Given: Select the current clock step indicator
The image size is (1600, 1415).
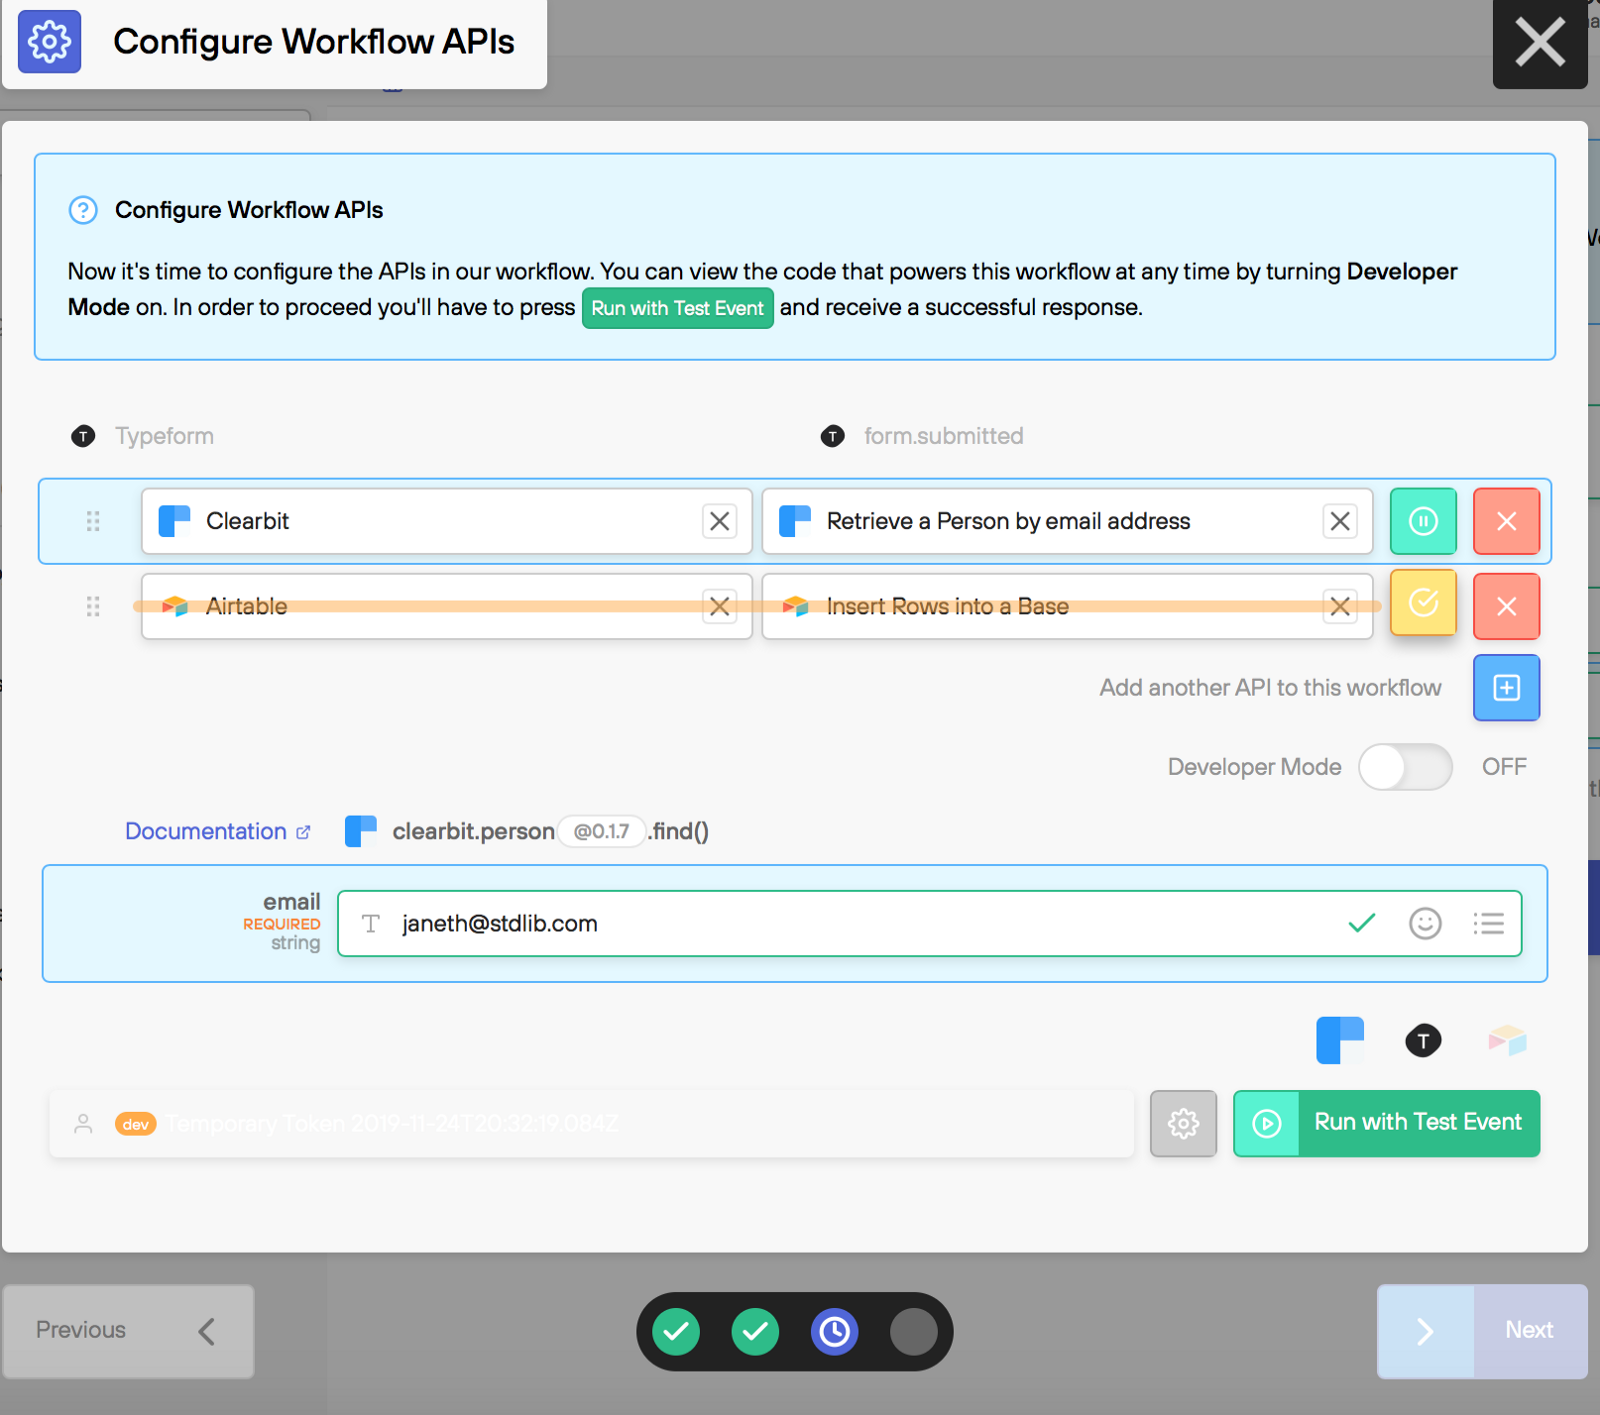Looking at the screenshot, I should click(834, 1331).
